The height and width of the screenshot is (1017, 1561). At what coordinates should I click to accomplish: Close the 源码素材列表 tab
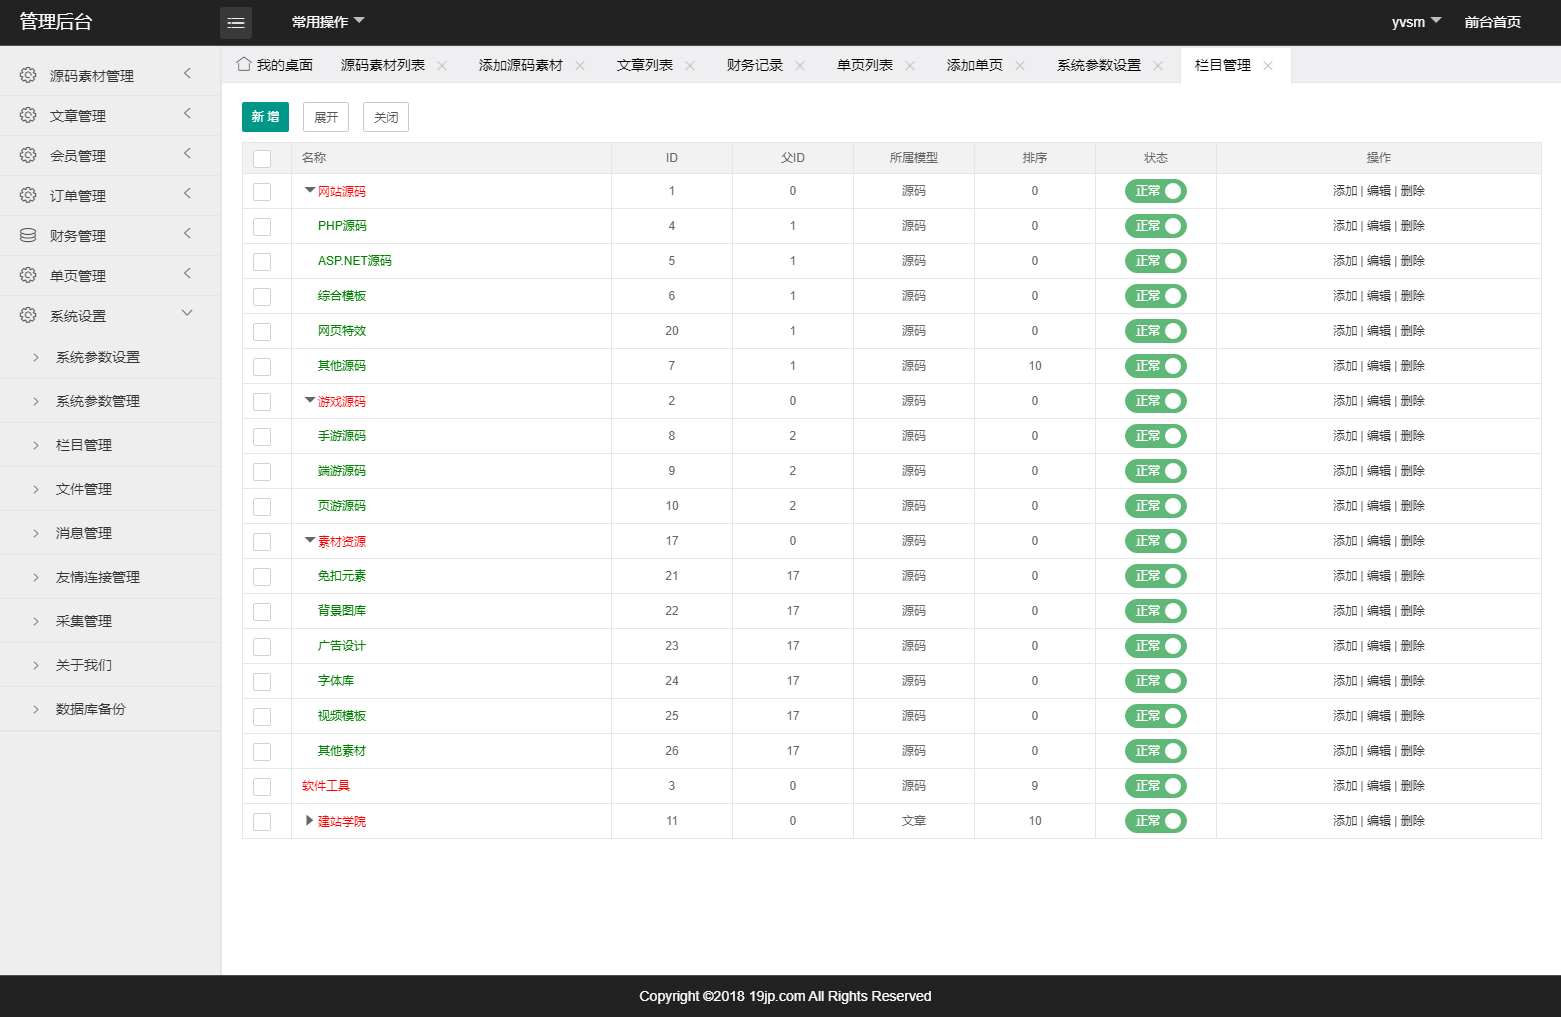click(442, 65)
